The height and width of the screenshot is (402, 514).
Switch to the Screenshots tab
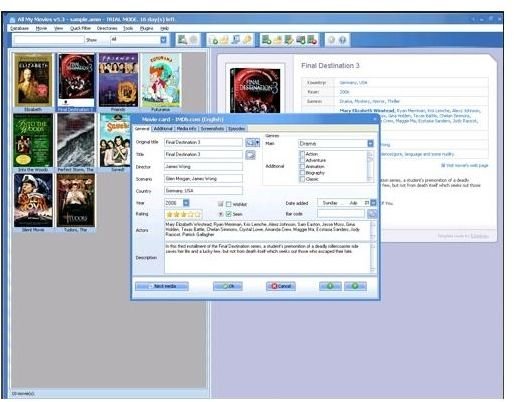pos(212,129)
